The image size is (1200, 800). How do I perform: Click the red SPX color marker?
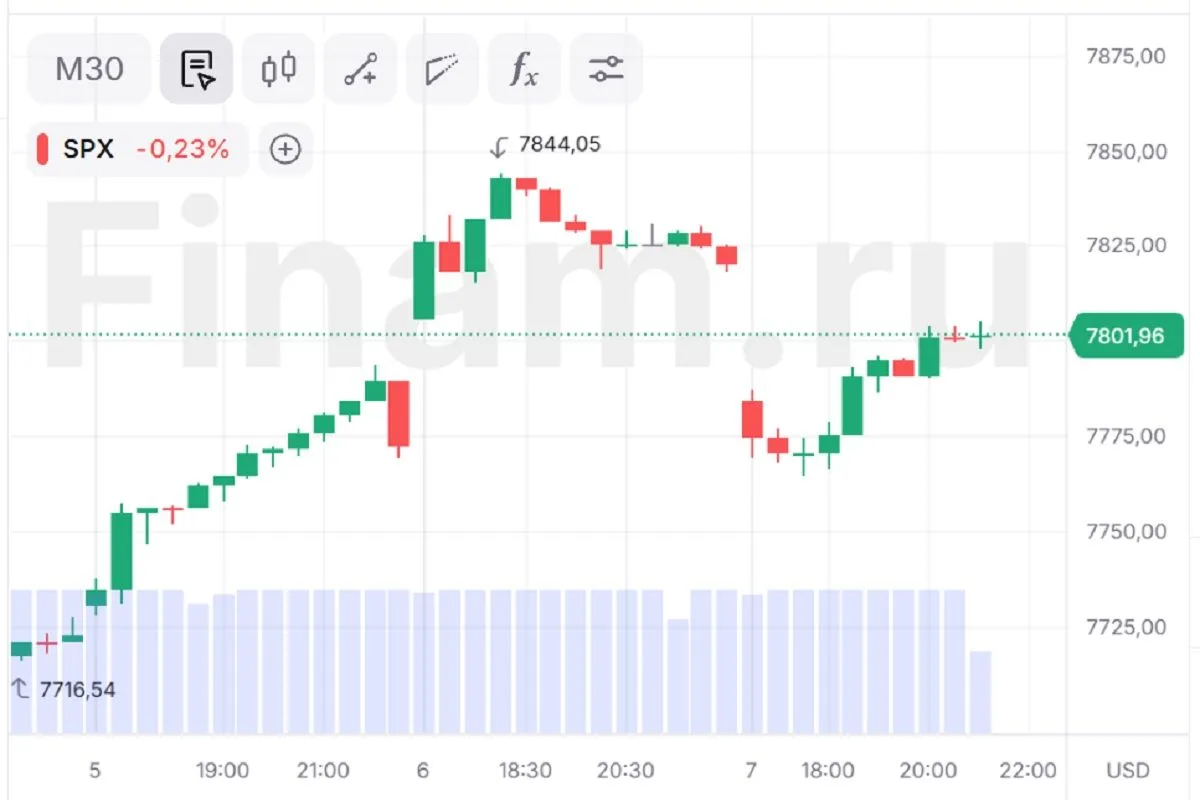42,150
